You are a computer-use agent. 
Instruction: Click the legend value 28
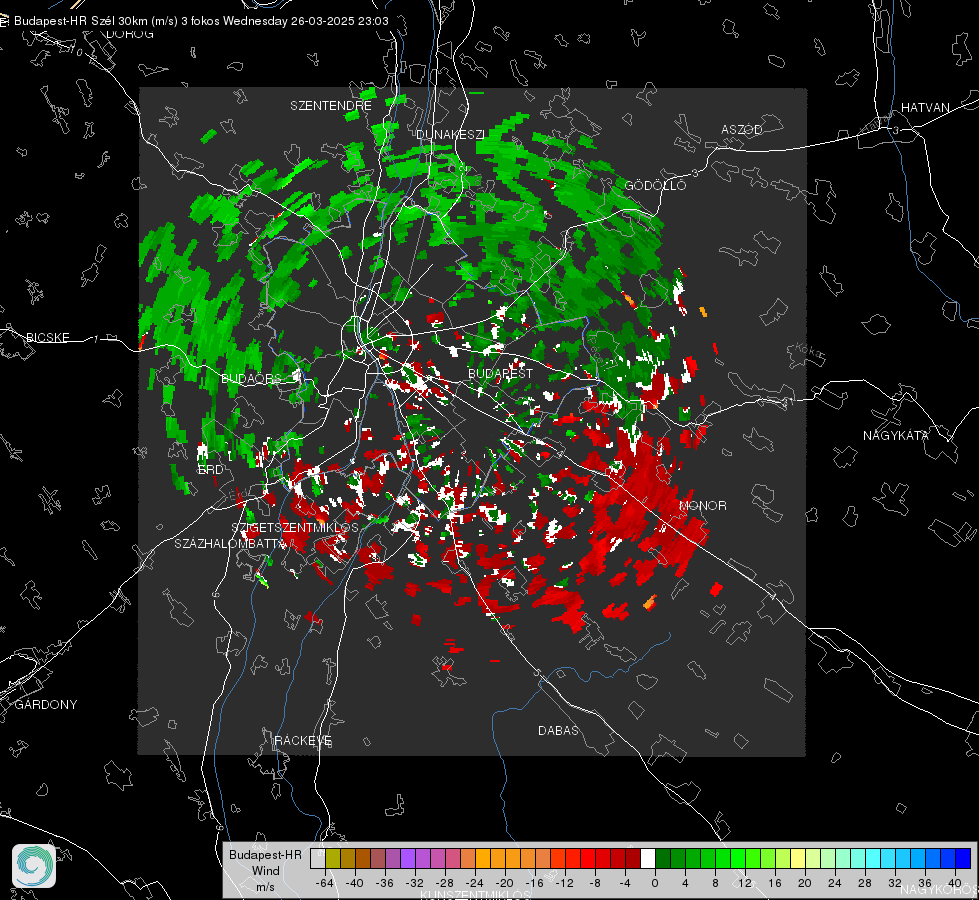(x=865, y=883)
